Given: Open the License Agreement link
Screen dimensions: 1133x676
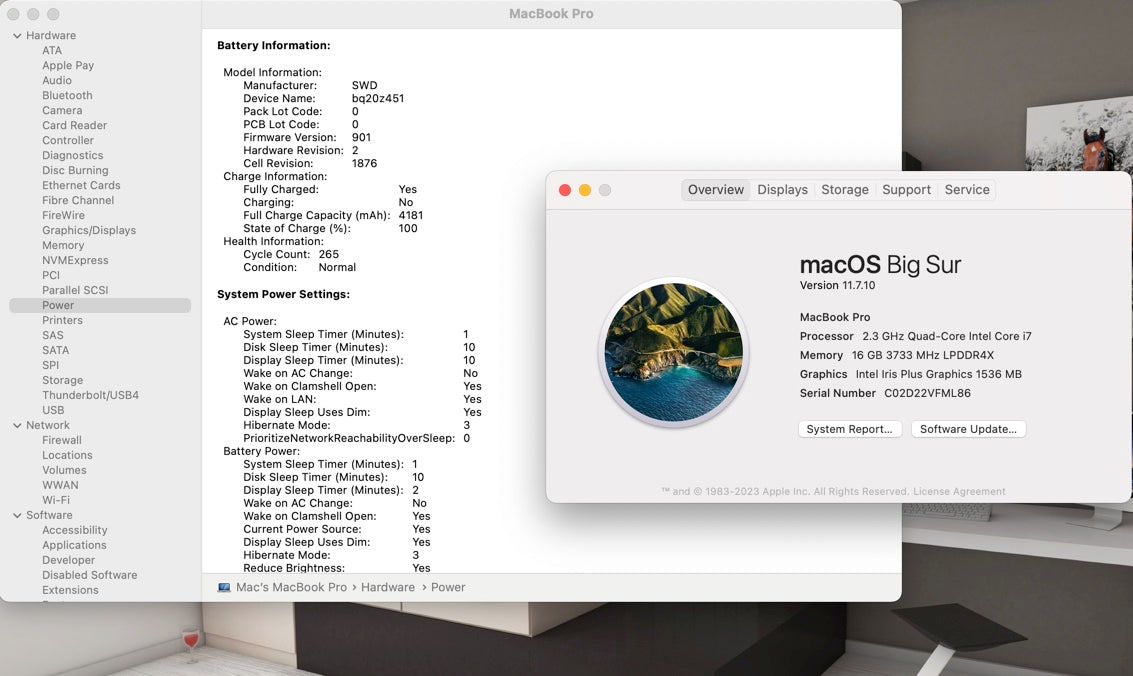Looking at the screenshot, I should tap(959, 492).
